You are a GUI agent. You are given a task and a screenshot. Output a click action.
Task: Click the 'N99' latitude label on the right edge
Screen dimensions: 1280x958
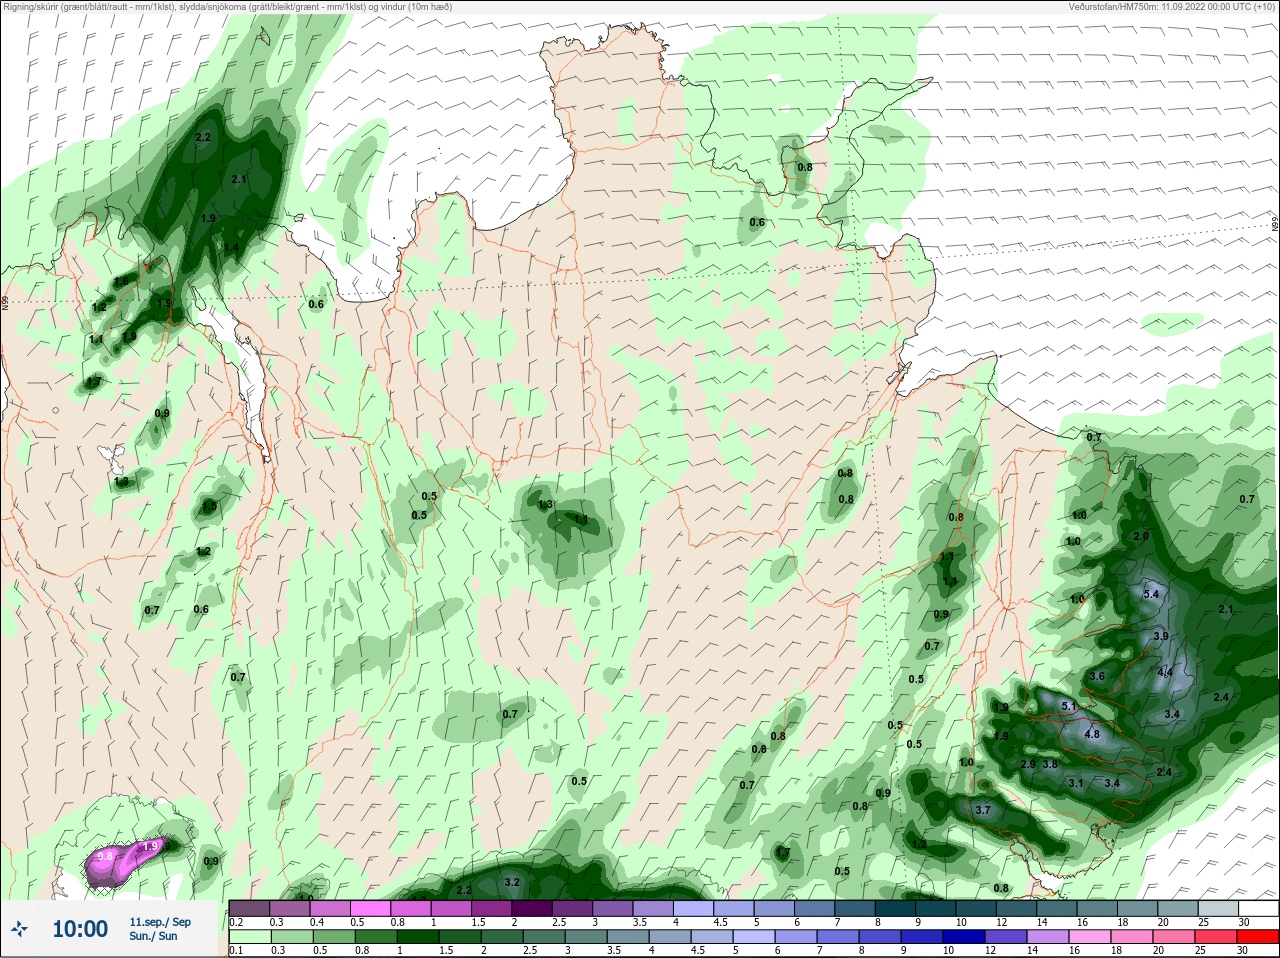tap(1275, 225)
